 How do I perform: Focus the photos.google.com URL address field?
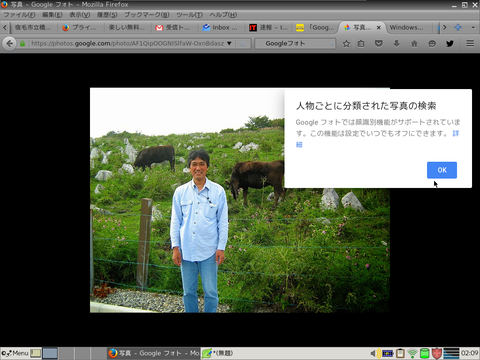pos(128,43)
